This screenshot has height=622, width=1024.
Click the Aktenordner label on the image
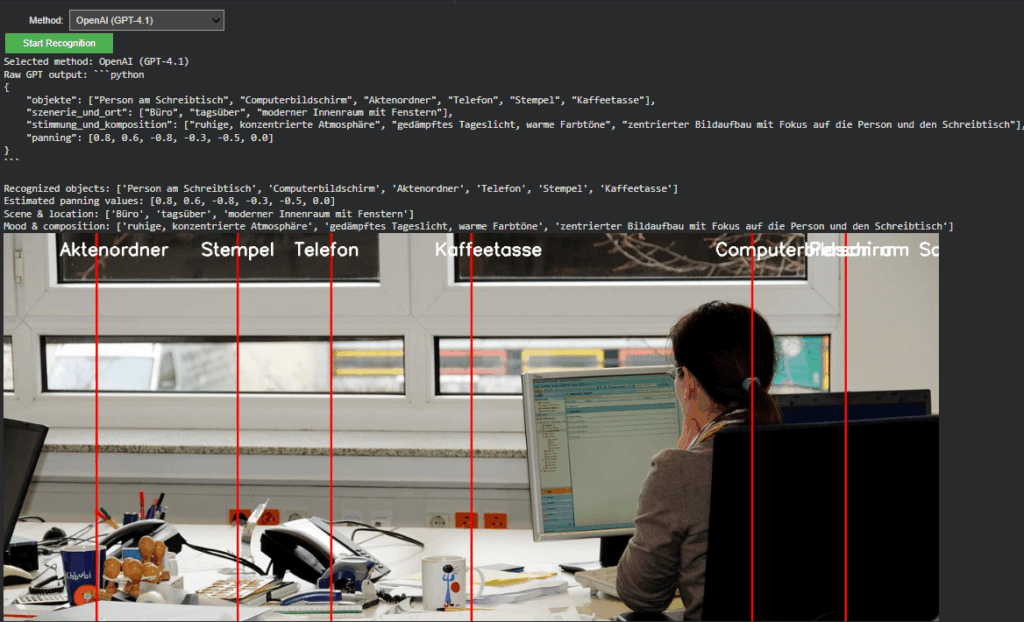(x=113, y=250)
